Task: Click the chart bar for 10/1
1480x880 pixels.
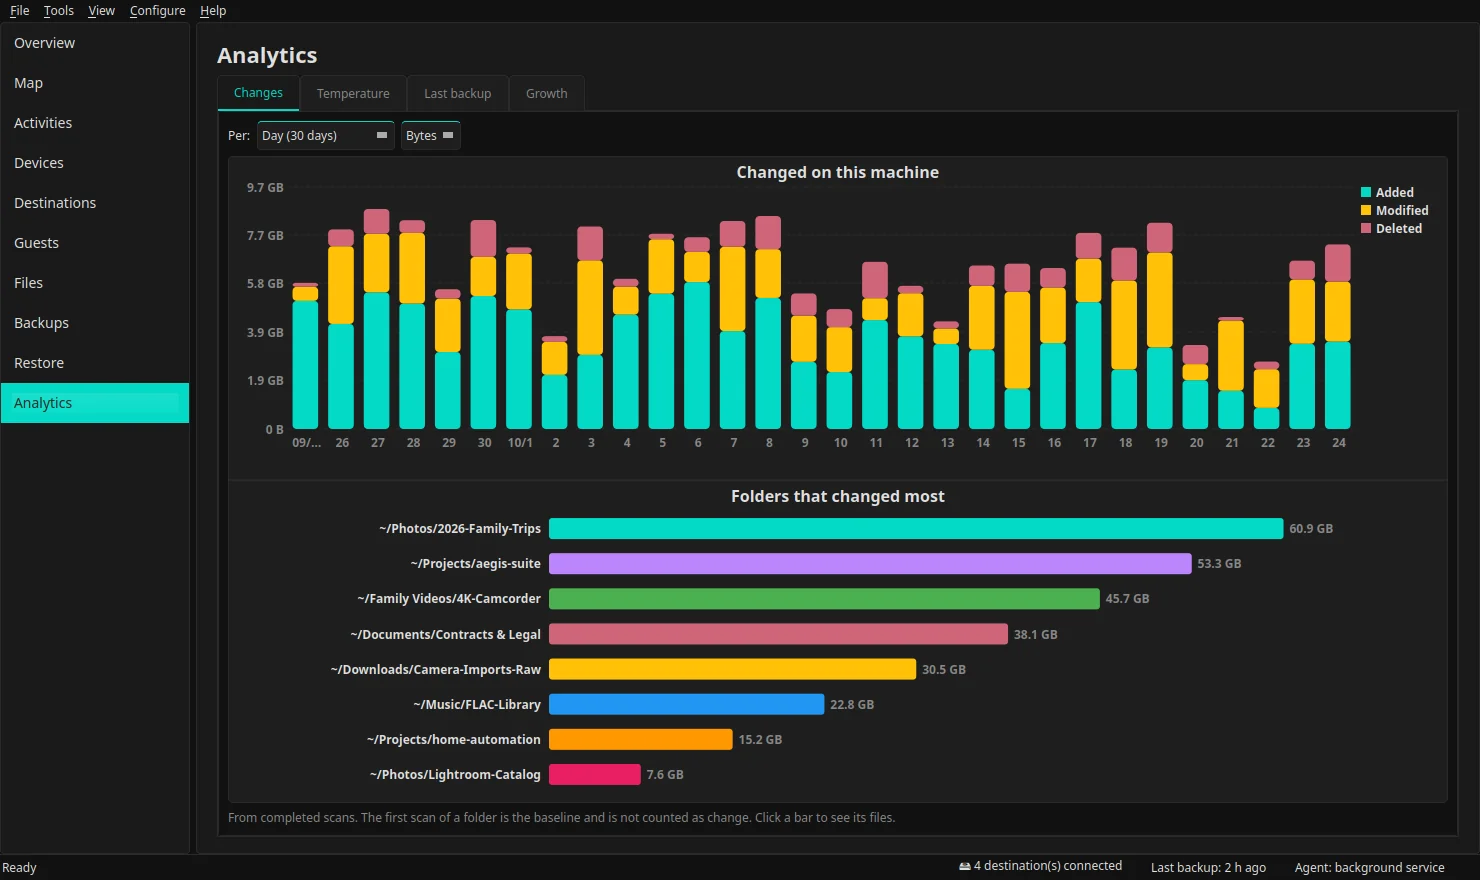Action: coord(519,338)
